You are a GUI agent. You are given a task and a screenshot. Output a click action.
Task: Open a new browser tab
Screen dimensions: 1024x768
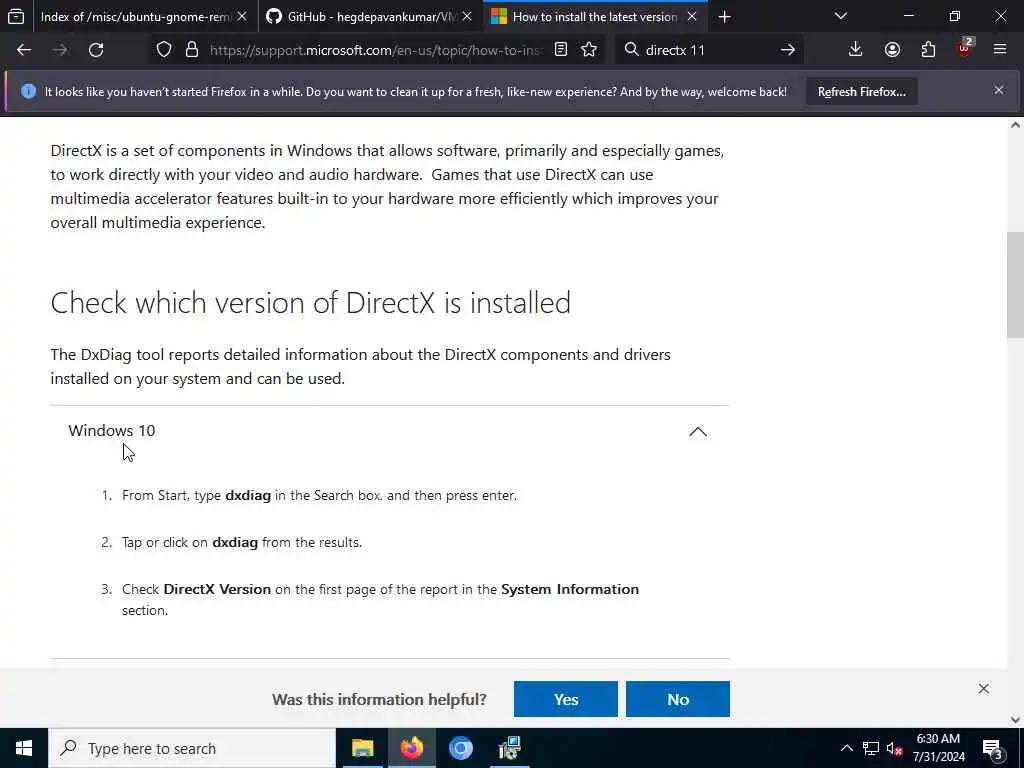[x=724, y=17]
